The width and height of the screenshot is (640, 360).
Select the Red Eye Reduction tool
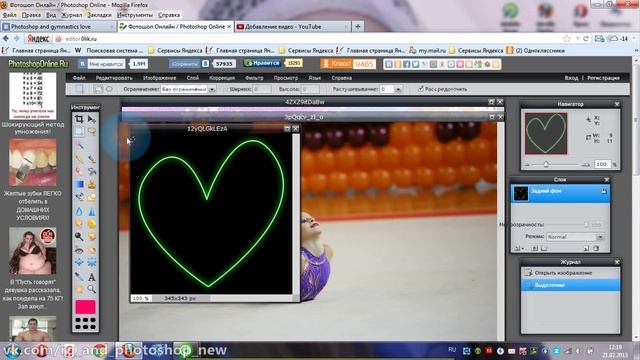click(79, 250)
